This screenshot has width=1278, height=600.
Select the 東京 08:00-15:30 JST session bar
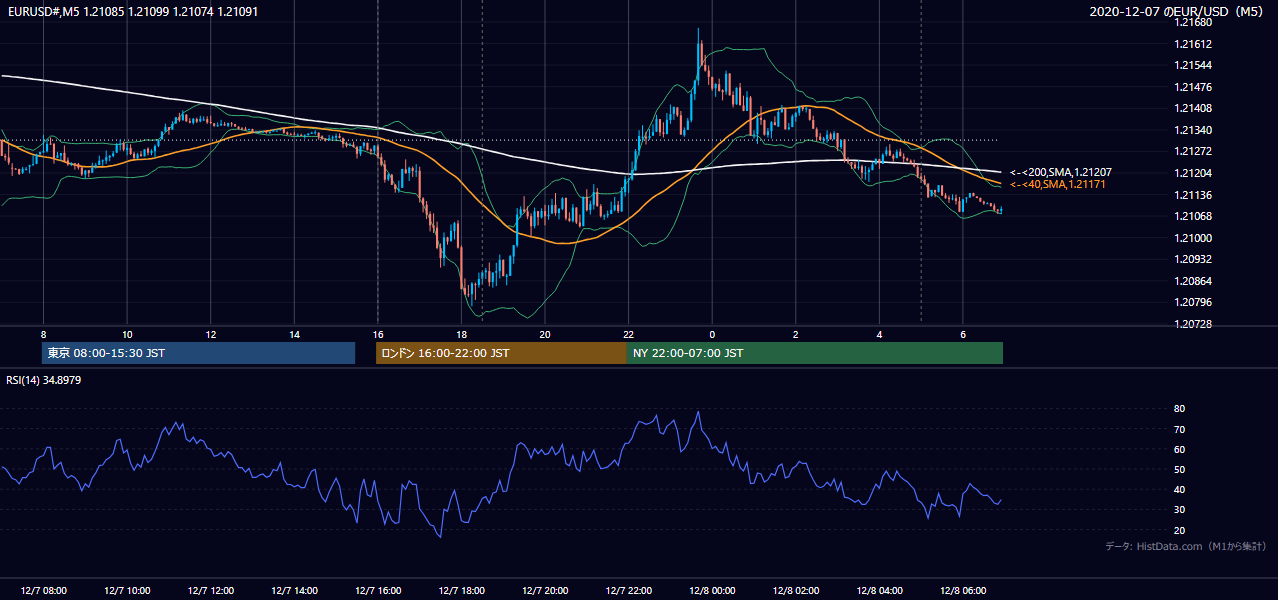tap(198, 353)
